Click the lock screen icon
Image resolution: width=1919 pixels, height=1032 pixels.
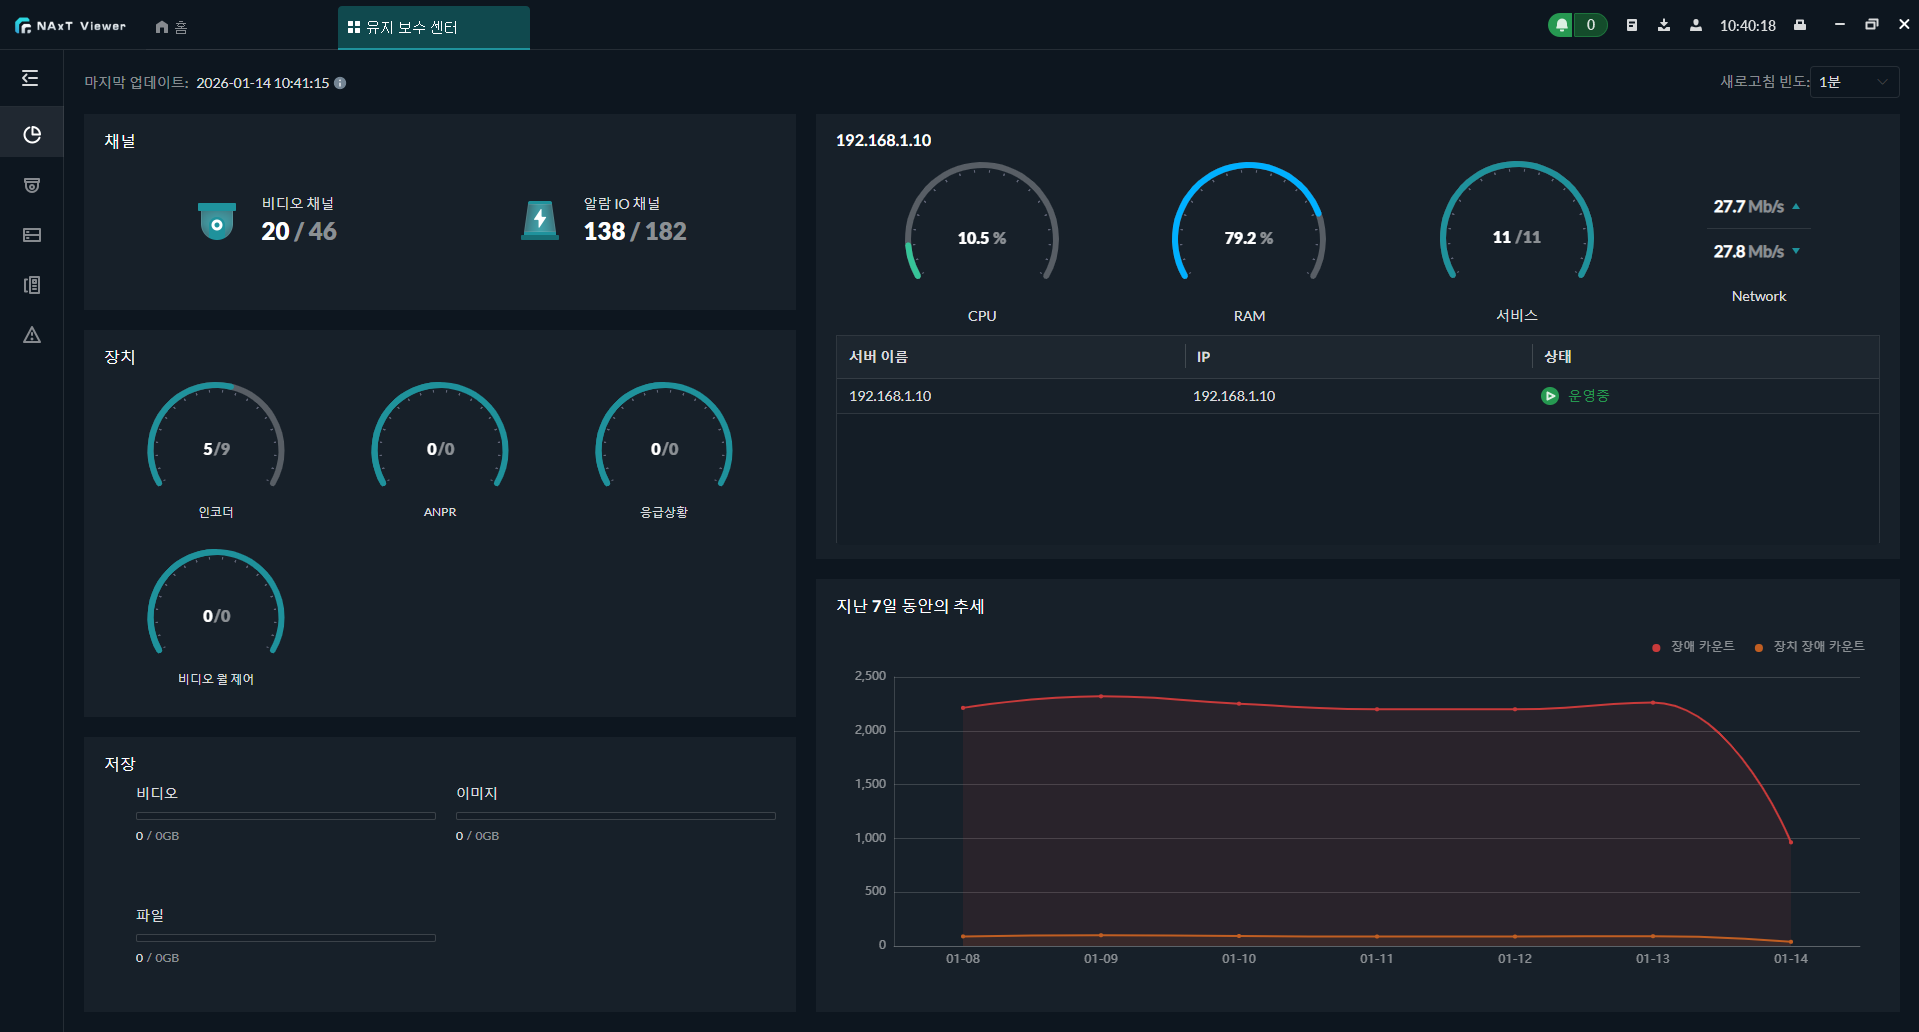point(1800,25)
